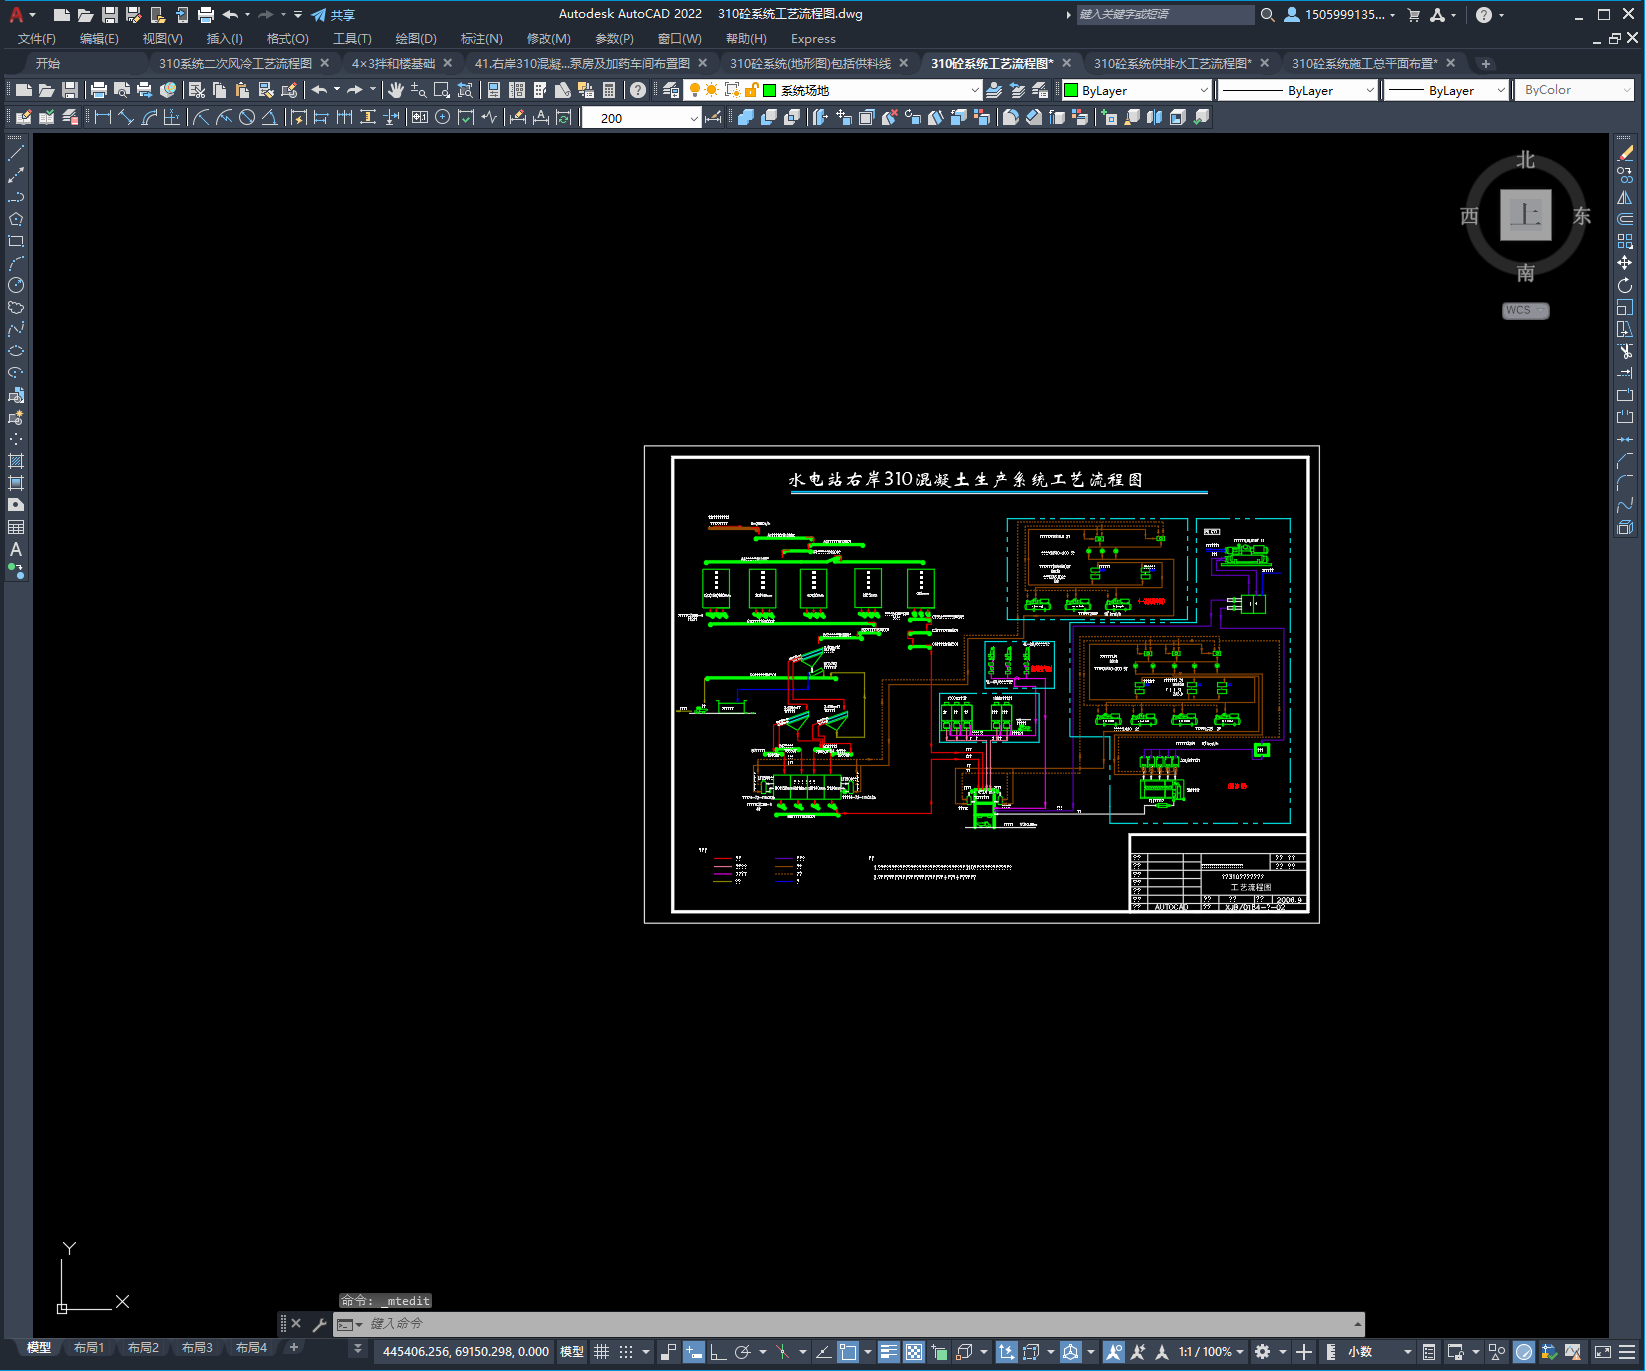Select the Move tool in modify toolbar
Image resolution: width=1645 pixels, height=1371 pixels.
pos(1625,263)
